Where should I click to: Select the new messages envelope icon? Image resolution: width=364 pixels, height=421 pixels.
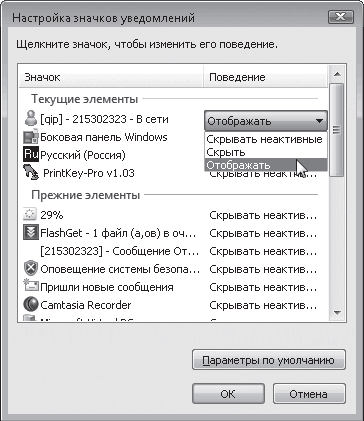coord(31,286)
